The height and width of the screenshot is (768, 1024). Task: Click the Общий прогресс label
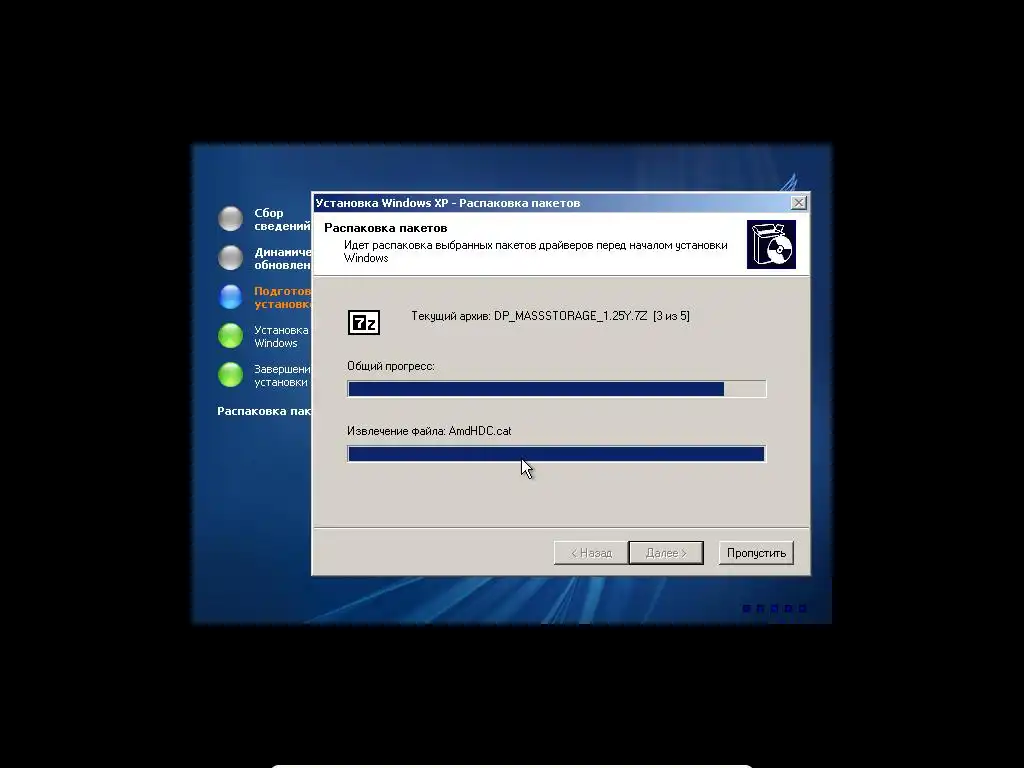point(391,366)
